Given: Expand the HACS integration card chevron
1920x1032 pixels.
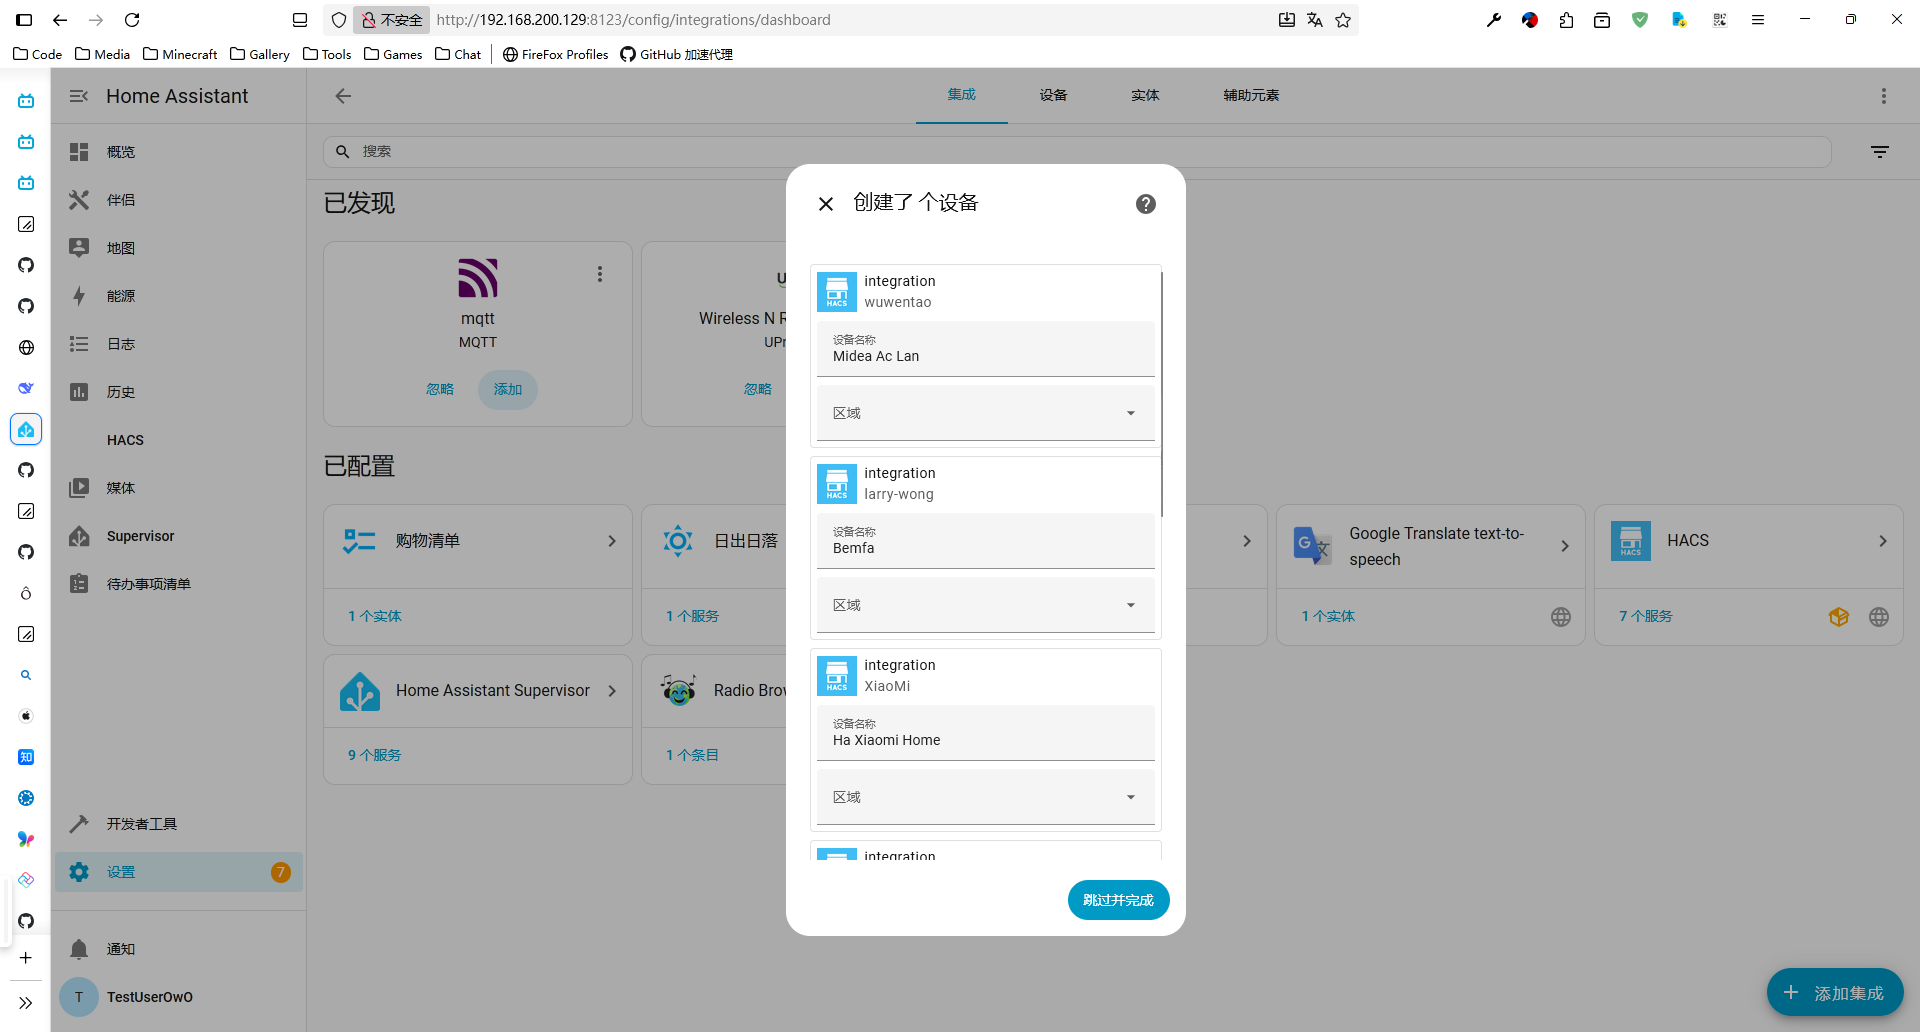Looking at the screenshot, I should [x=1882, y=541].
